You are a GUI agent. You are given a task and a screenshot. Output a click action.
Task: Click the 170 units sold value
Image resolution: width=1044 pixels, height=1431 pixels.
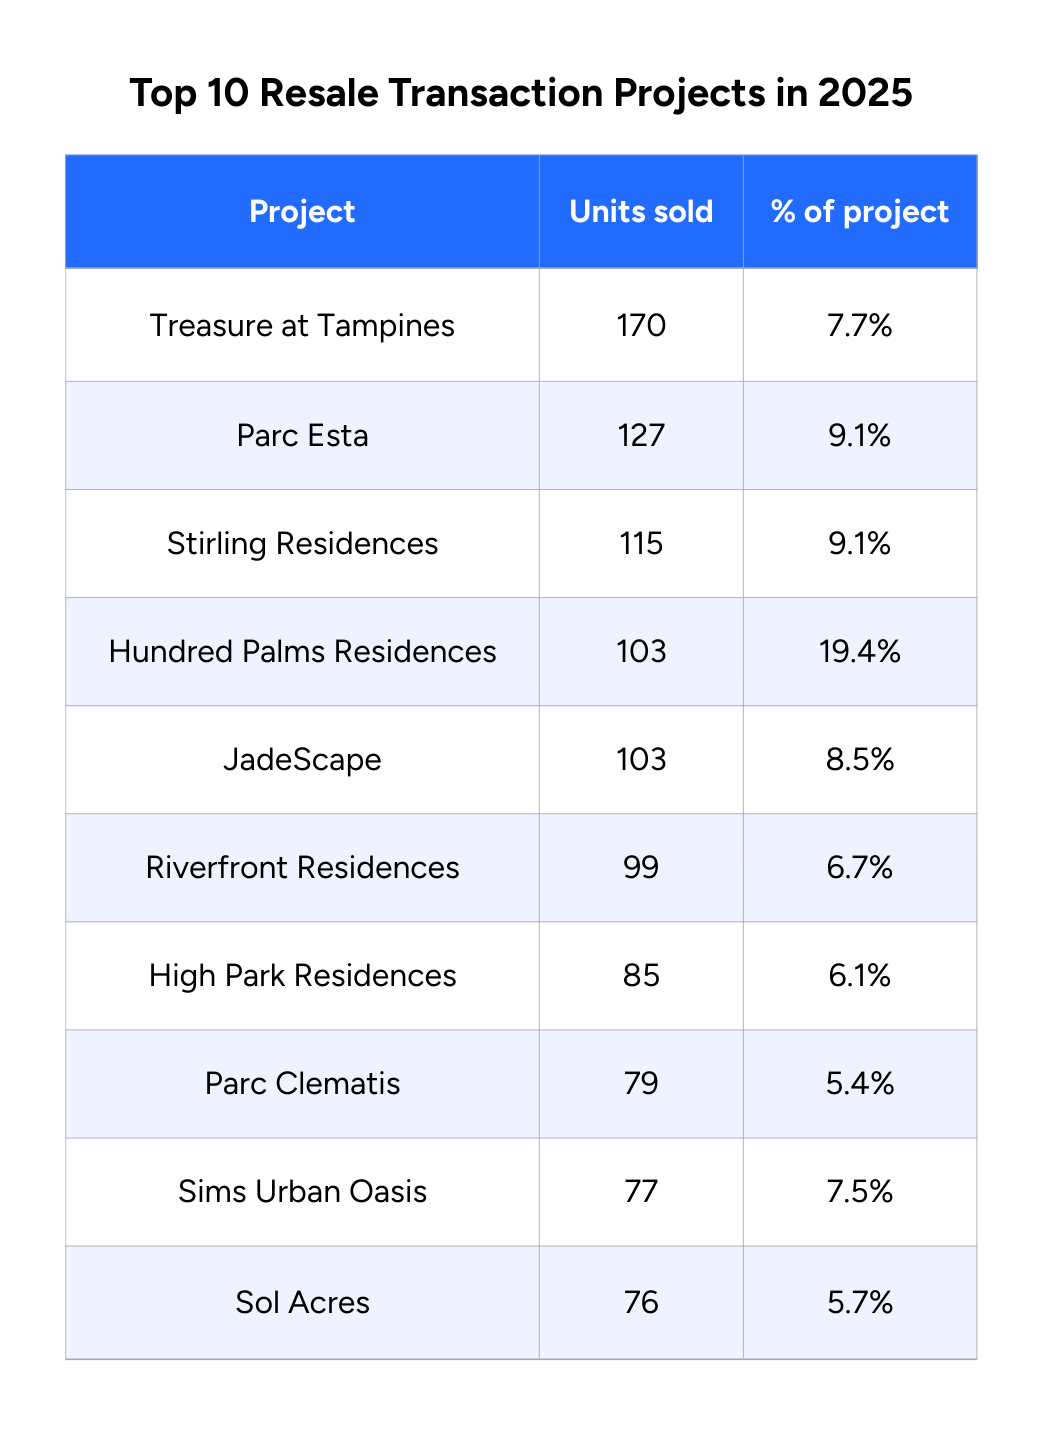(641, 326)
